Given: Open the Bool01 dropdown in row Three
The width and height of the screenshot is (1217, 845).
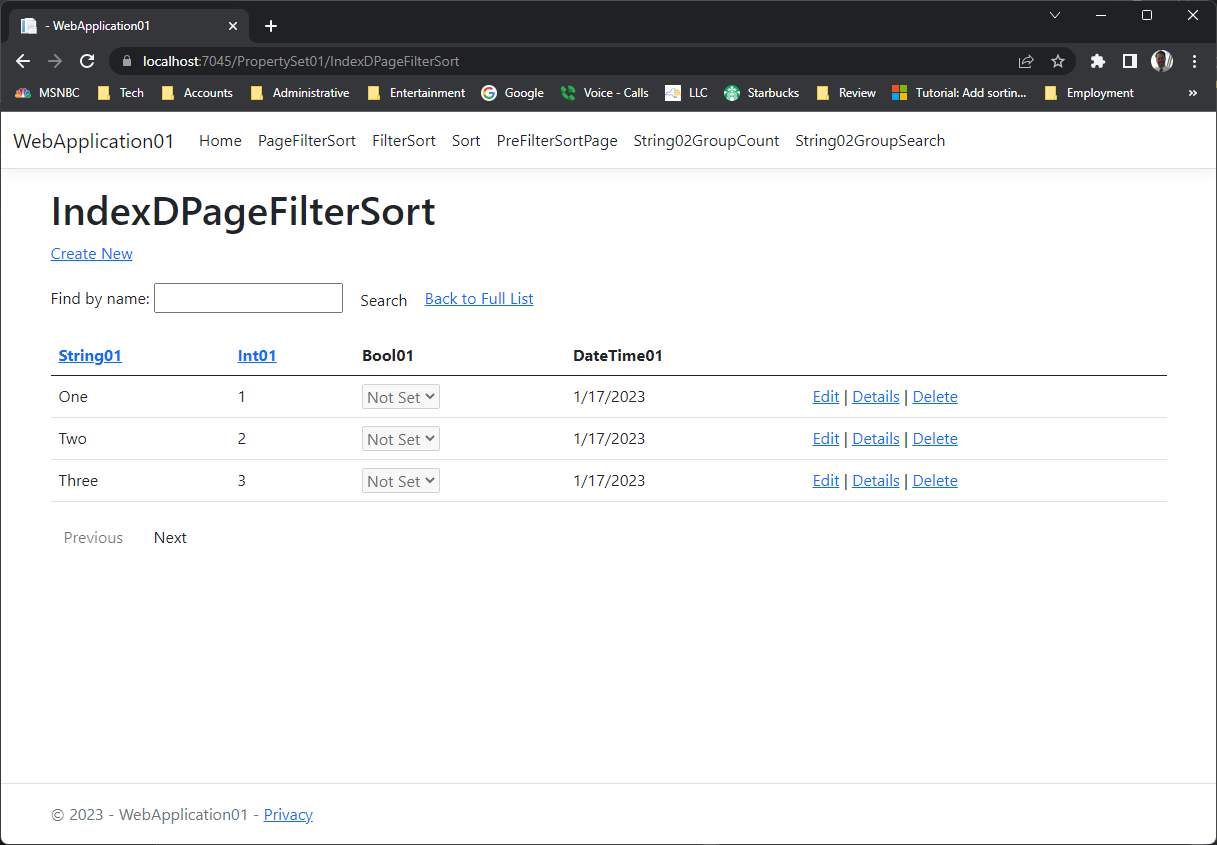Looking at the screenshot, I should tap(401, 481).
